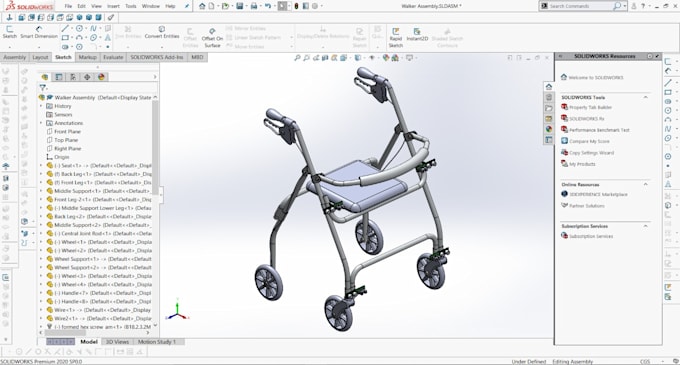Select the Line sketch tool
This screenshot has width=680, height=365.
(65, 29)
